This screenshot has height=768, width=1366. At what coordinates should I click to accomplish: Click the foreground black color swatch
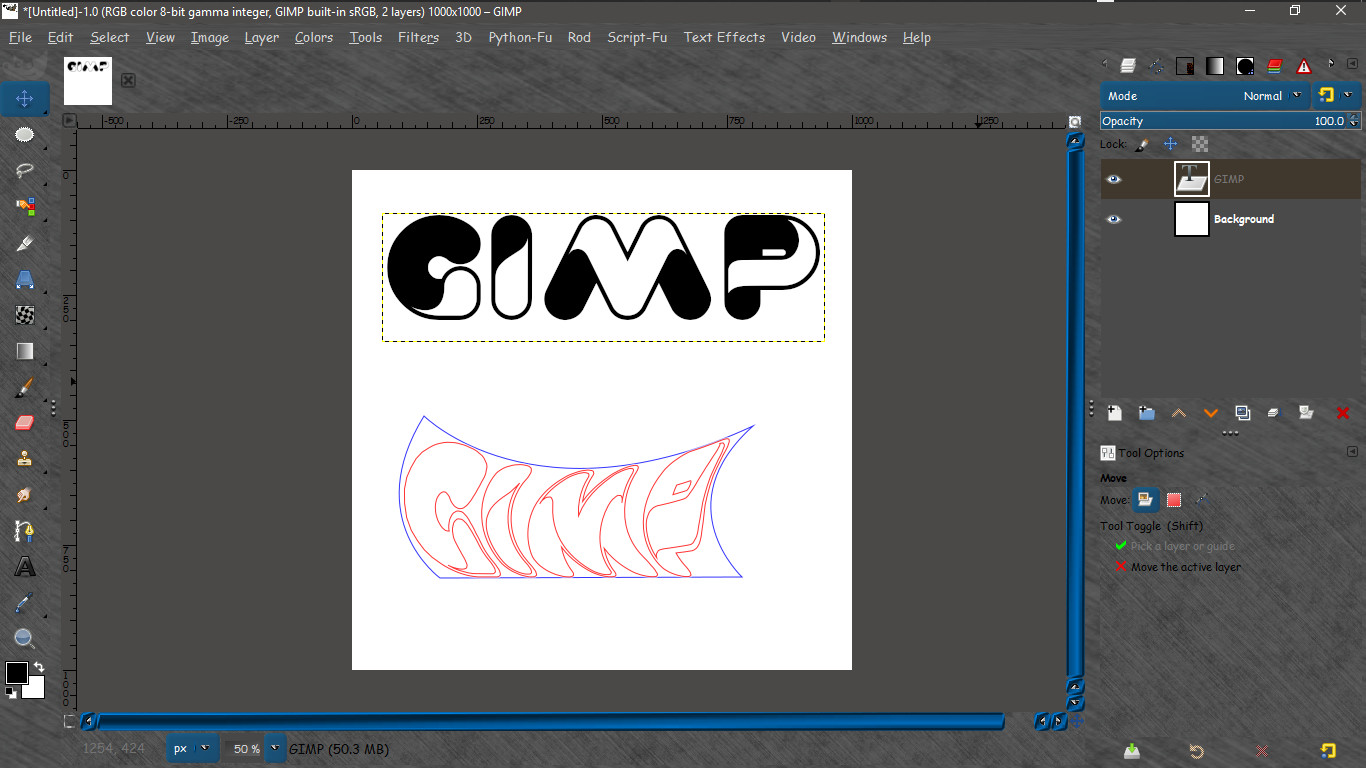click(x=17, y=672)
